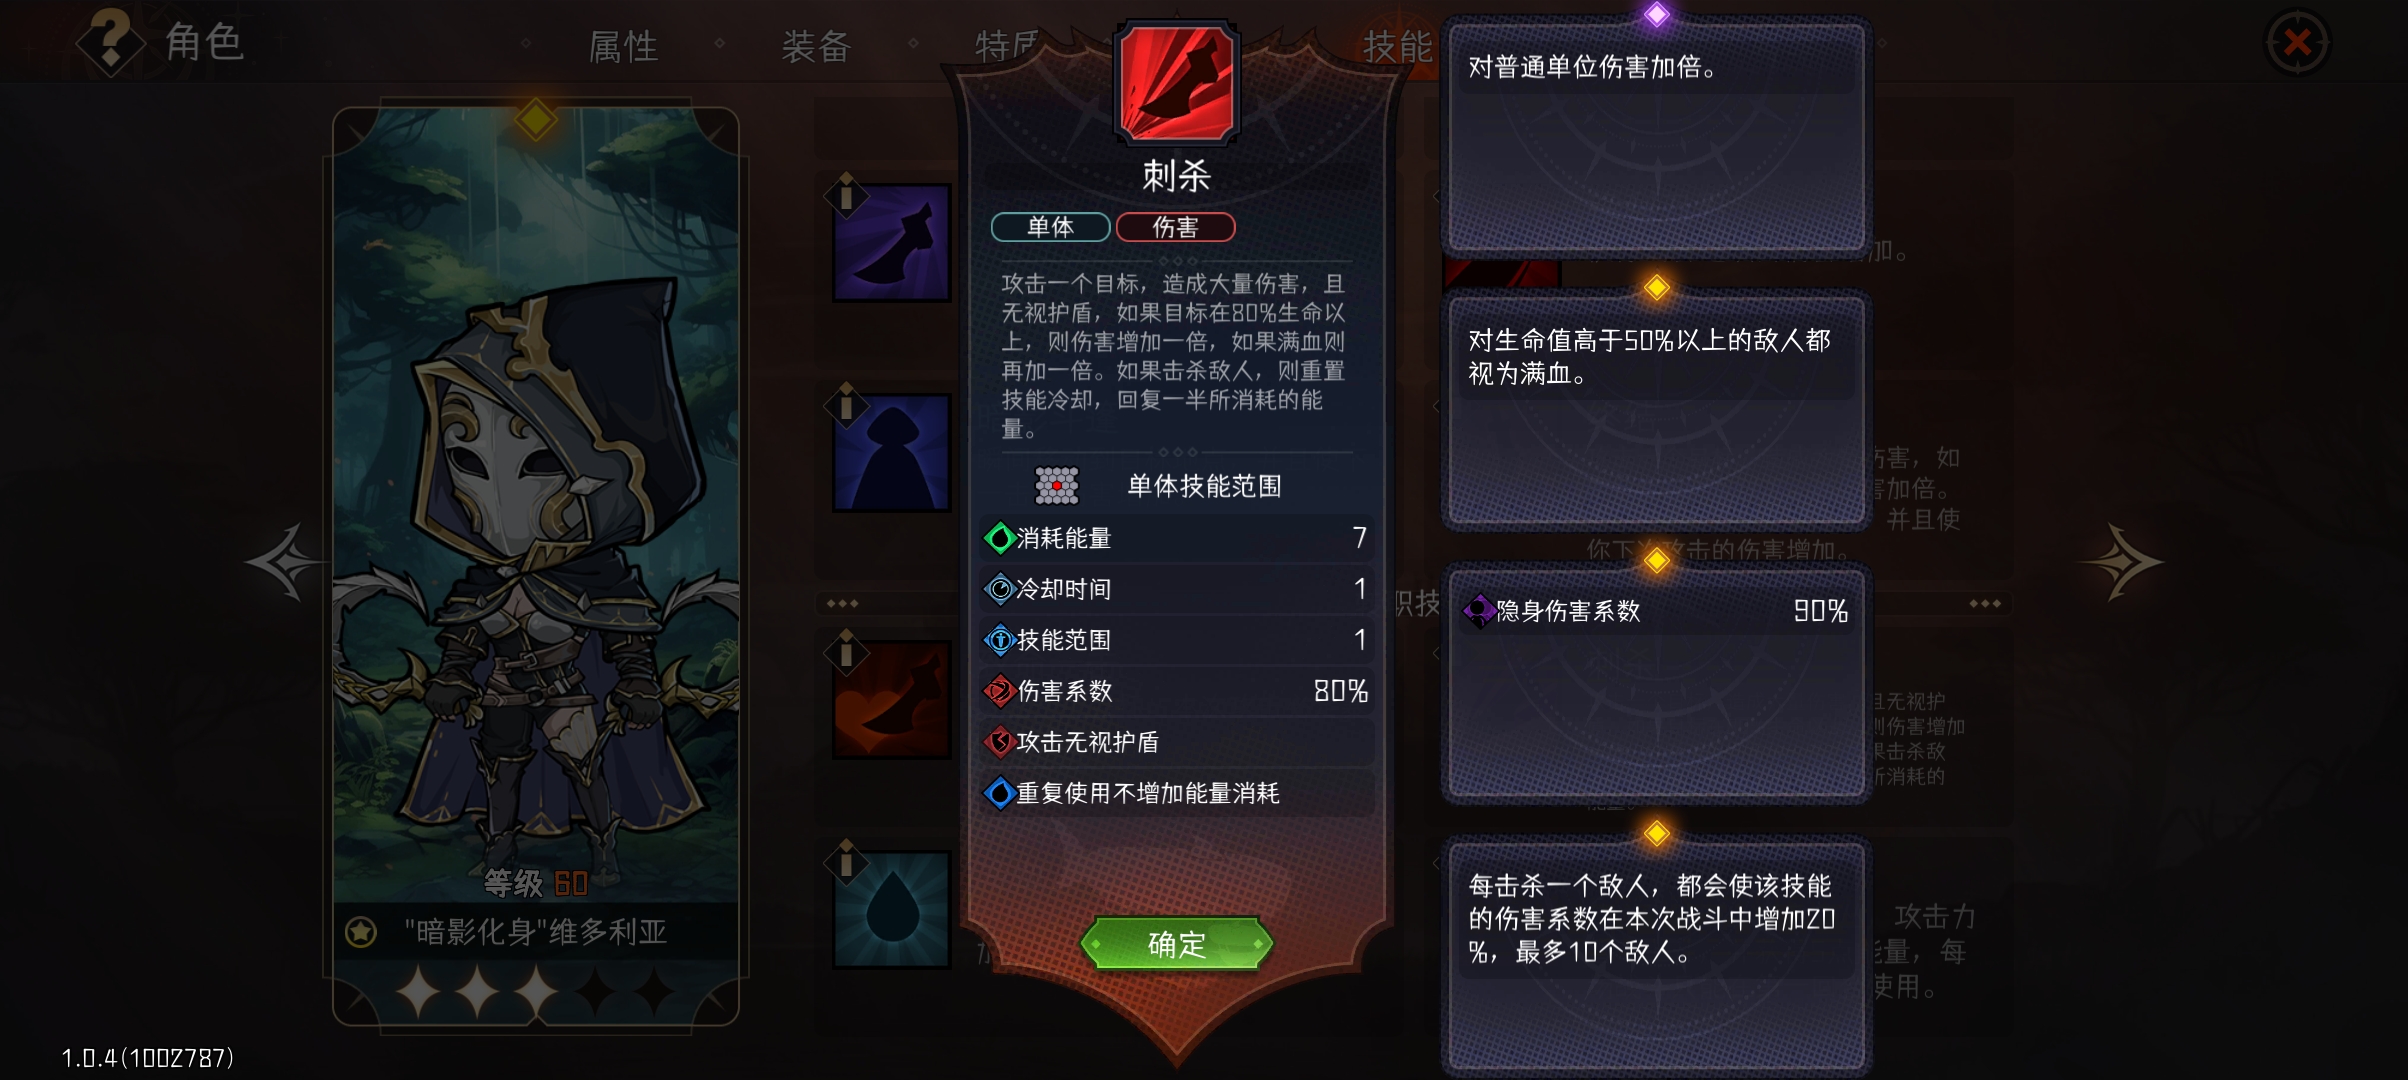The image size is (2408, 1080).
Task: Close the character screen with X
Action: point(2297,43)
